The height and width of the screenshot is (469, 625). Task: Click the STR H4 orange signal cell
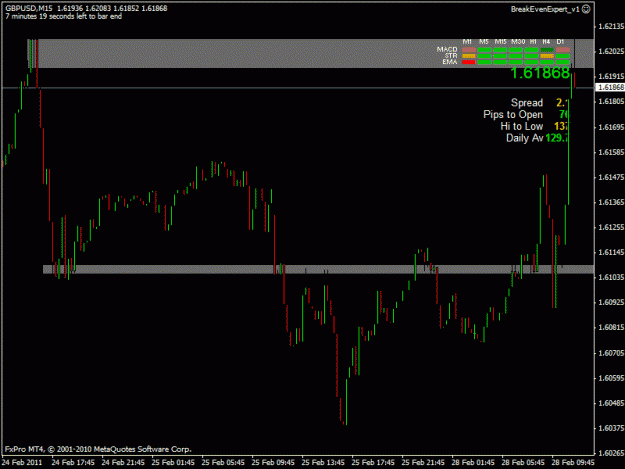[x=547, y=56]
